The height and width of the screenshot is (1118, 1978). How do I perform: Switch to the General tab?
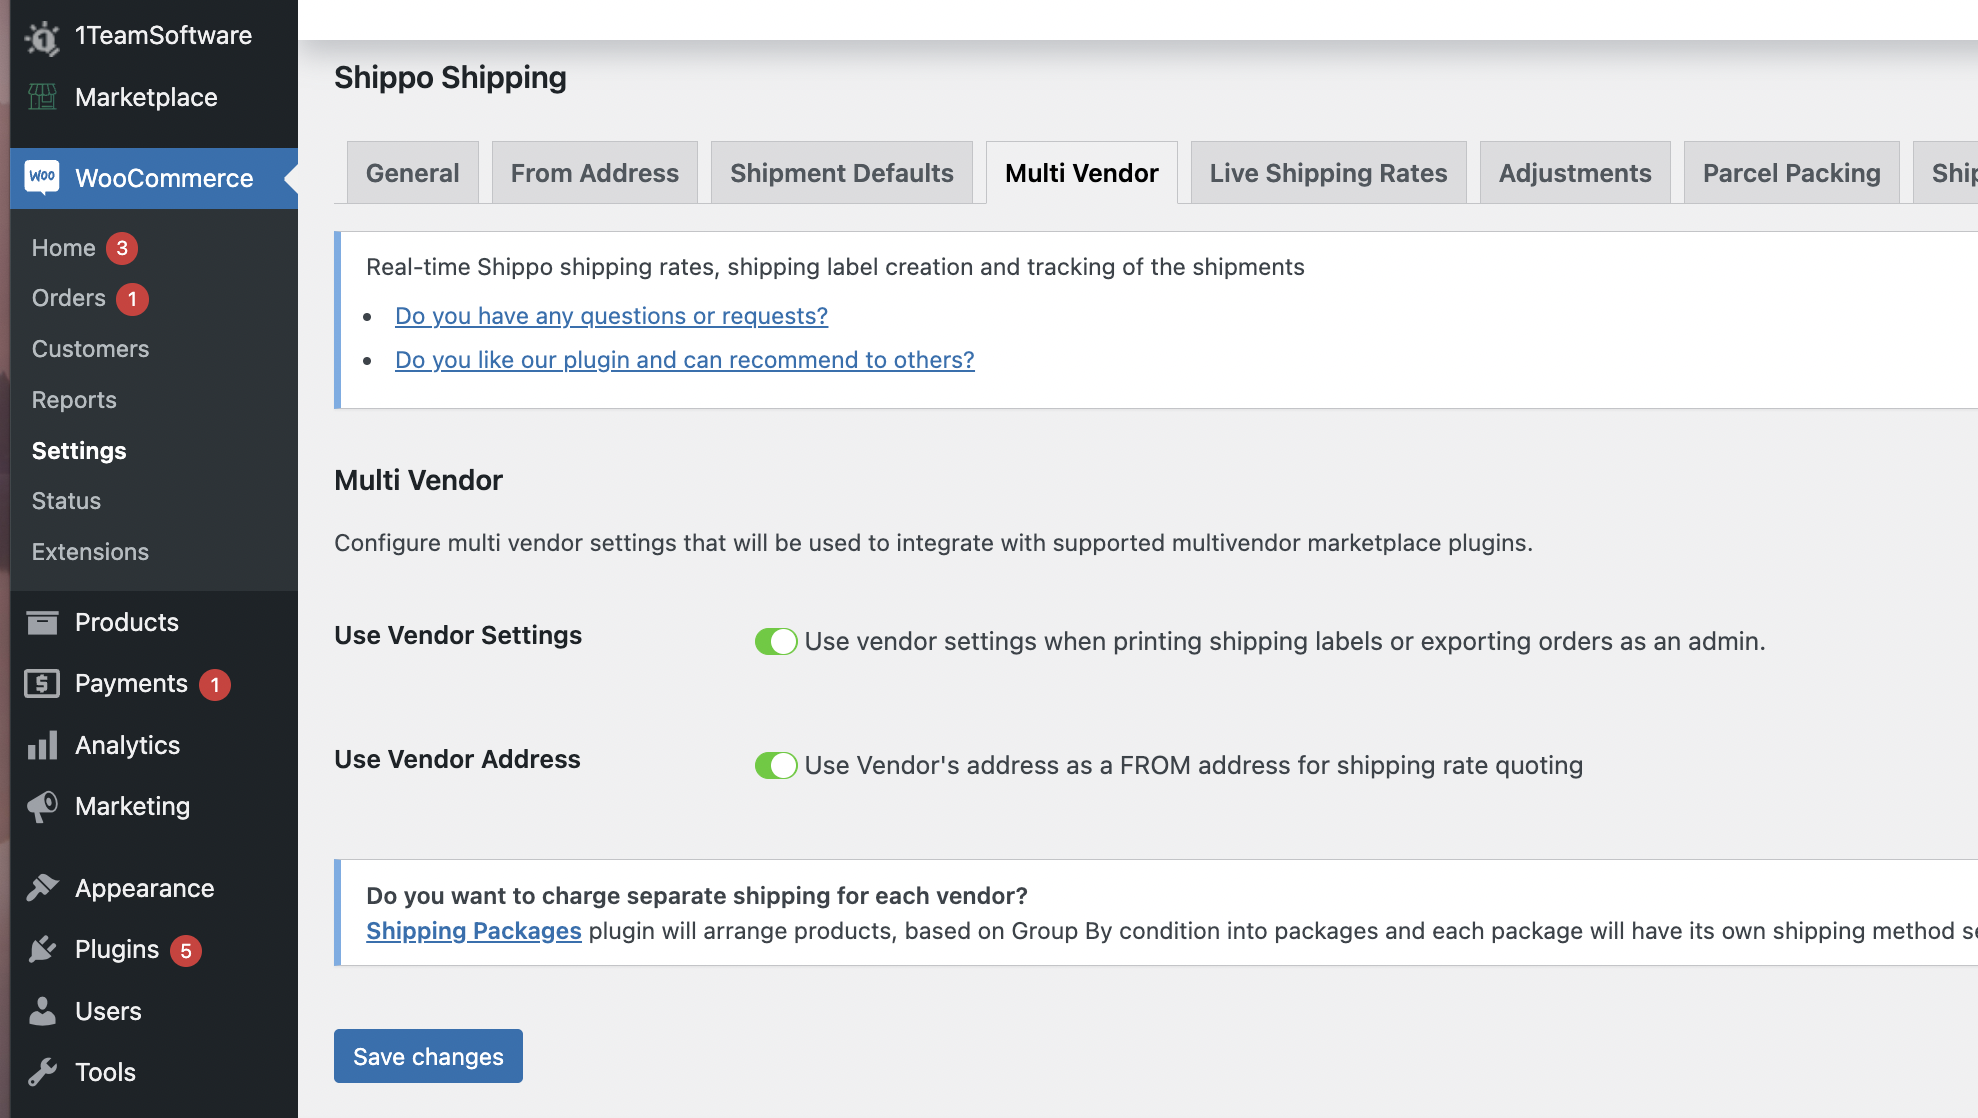412,172
